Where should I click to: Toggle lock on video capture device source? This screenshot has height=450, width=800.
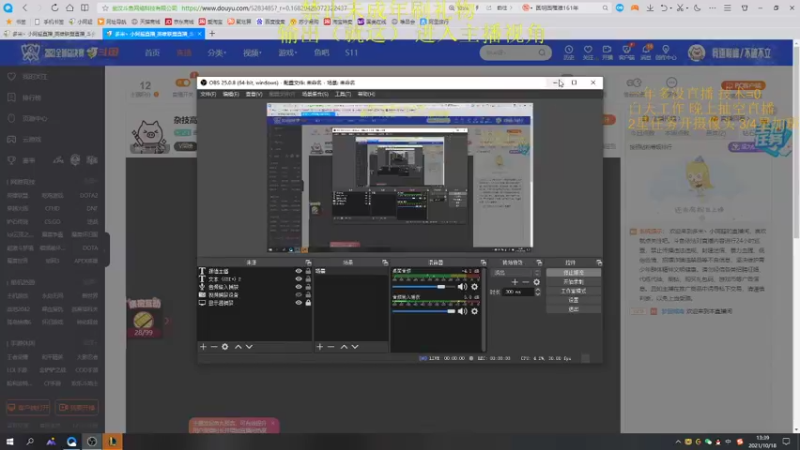(x=308, y=295)
